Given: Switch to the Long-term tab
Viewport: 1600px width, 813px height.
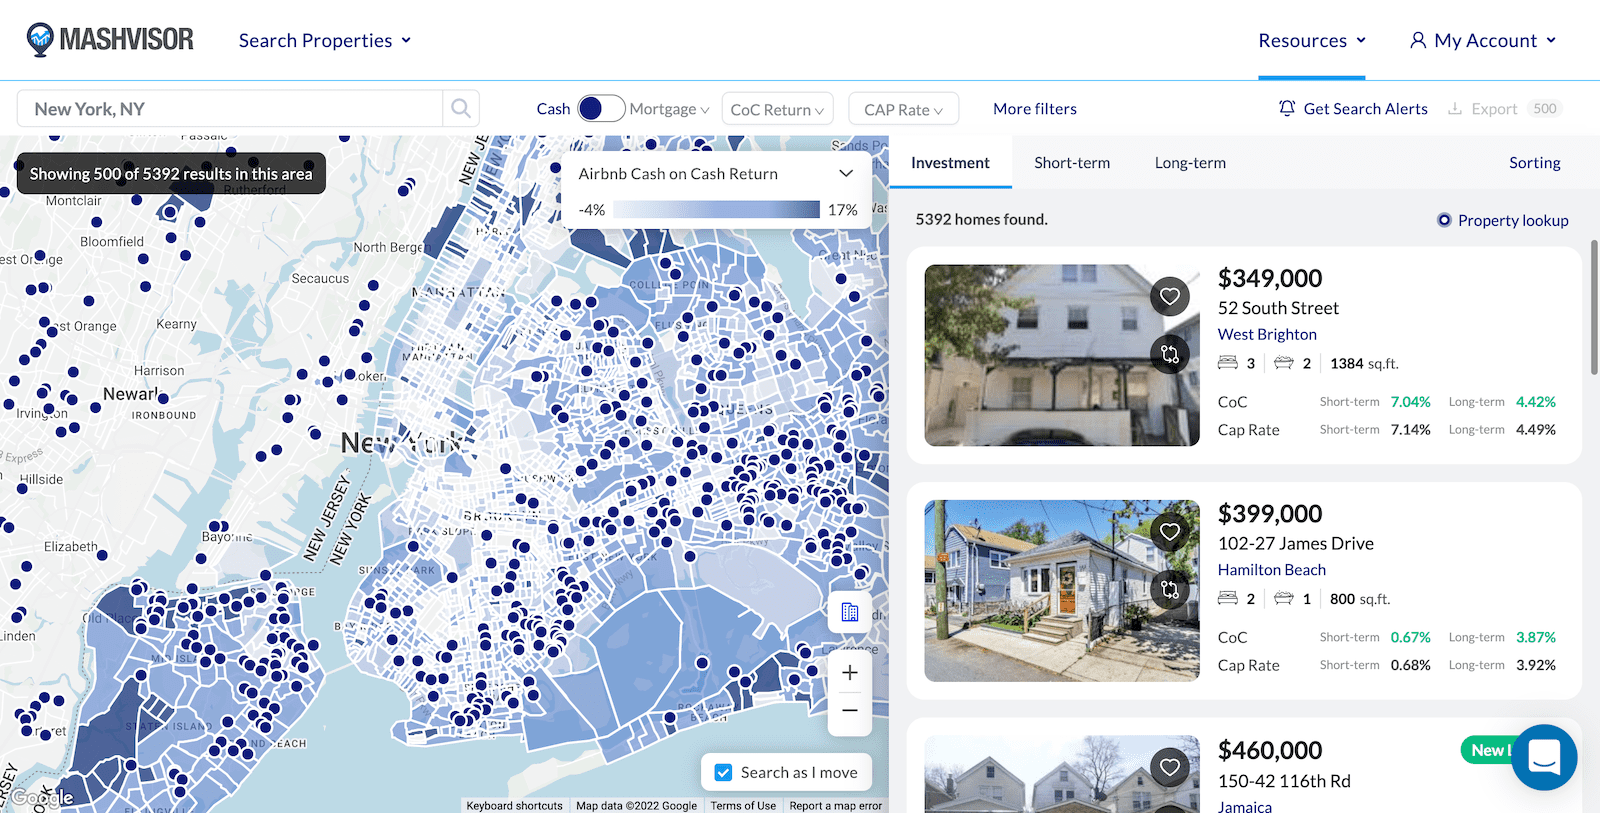Looking at the screenshot, I should [x=1190, y=163].
